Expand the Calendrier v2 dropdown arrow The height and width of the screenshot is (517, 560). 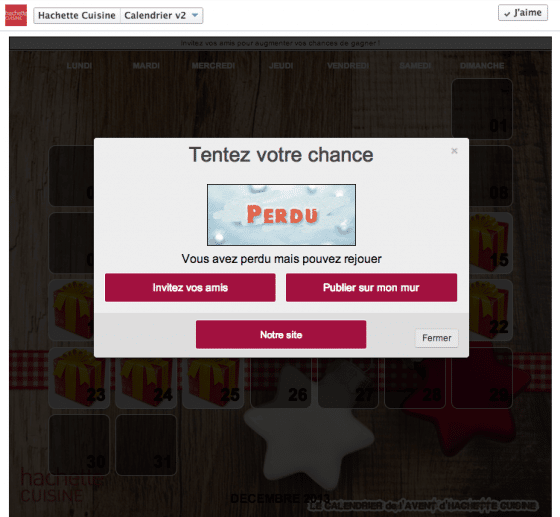pos(195,15)
